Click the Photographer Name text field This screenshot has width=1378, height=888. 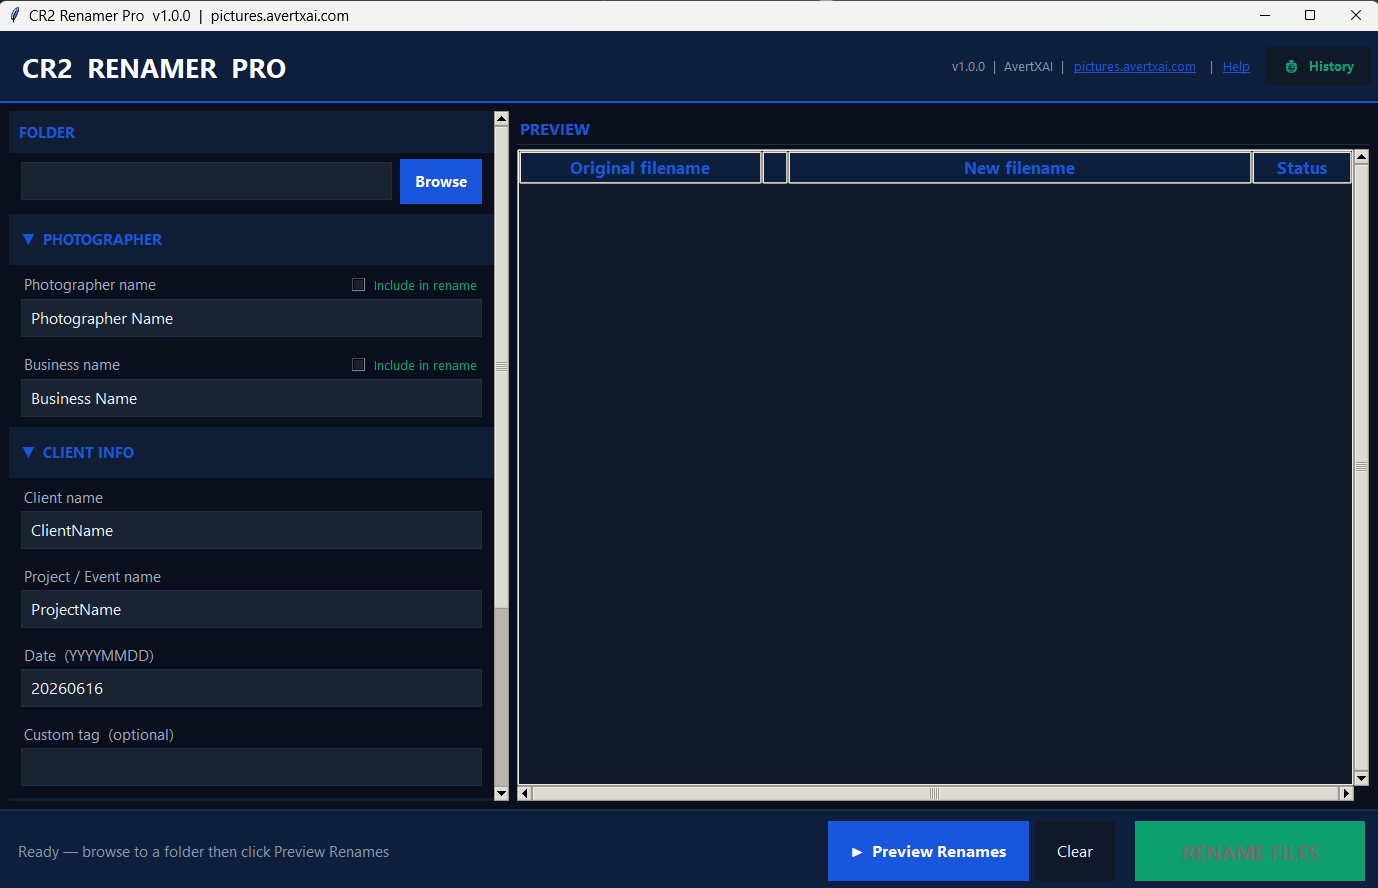click(251, 318)
